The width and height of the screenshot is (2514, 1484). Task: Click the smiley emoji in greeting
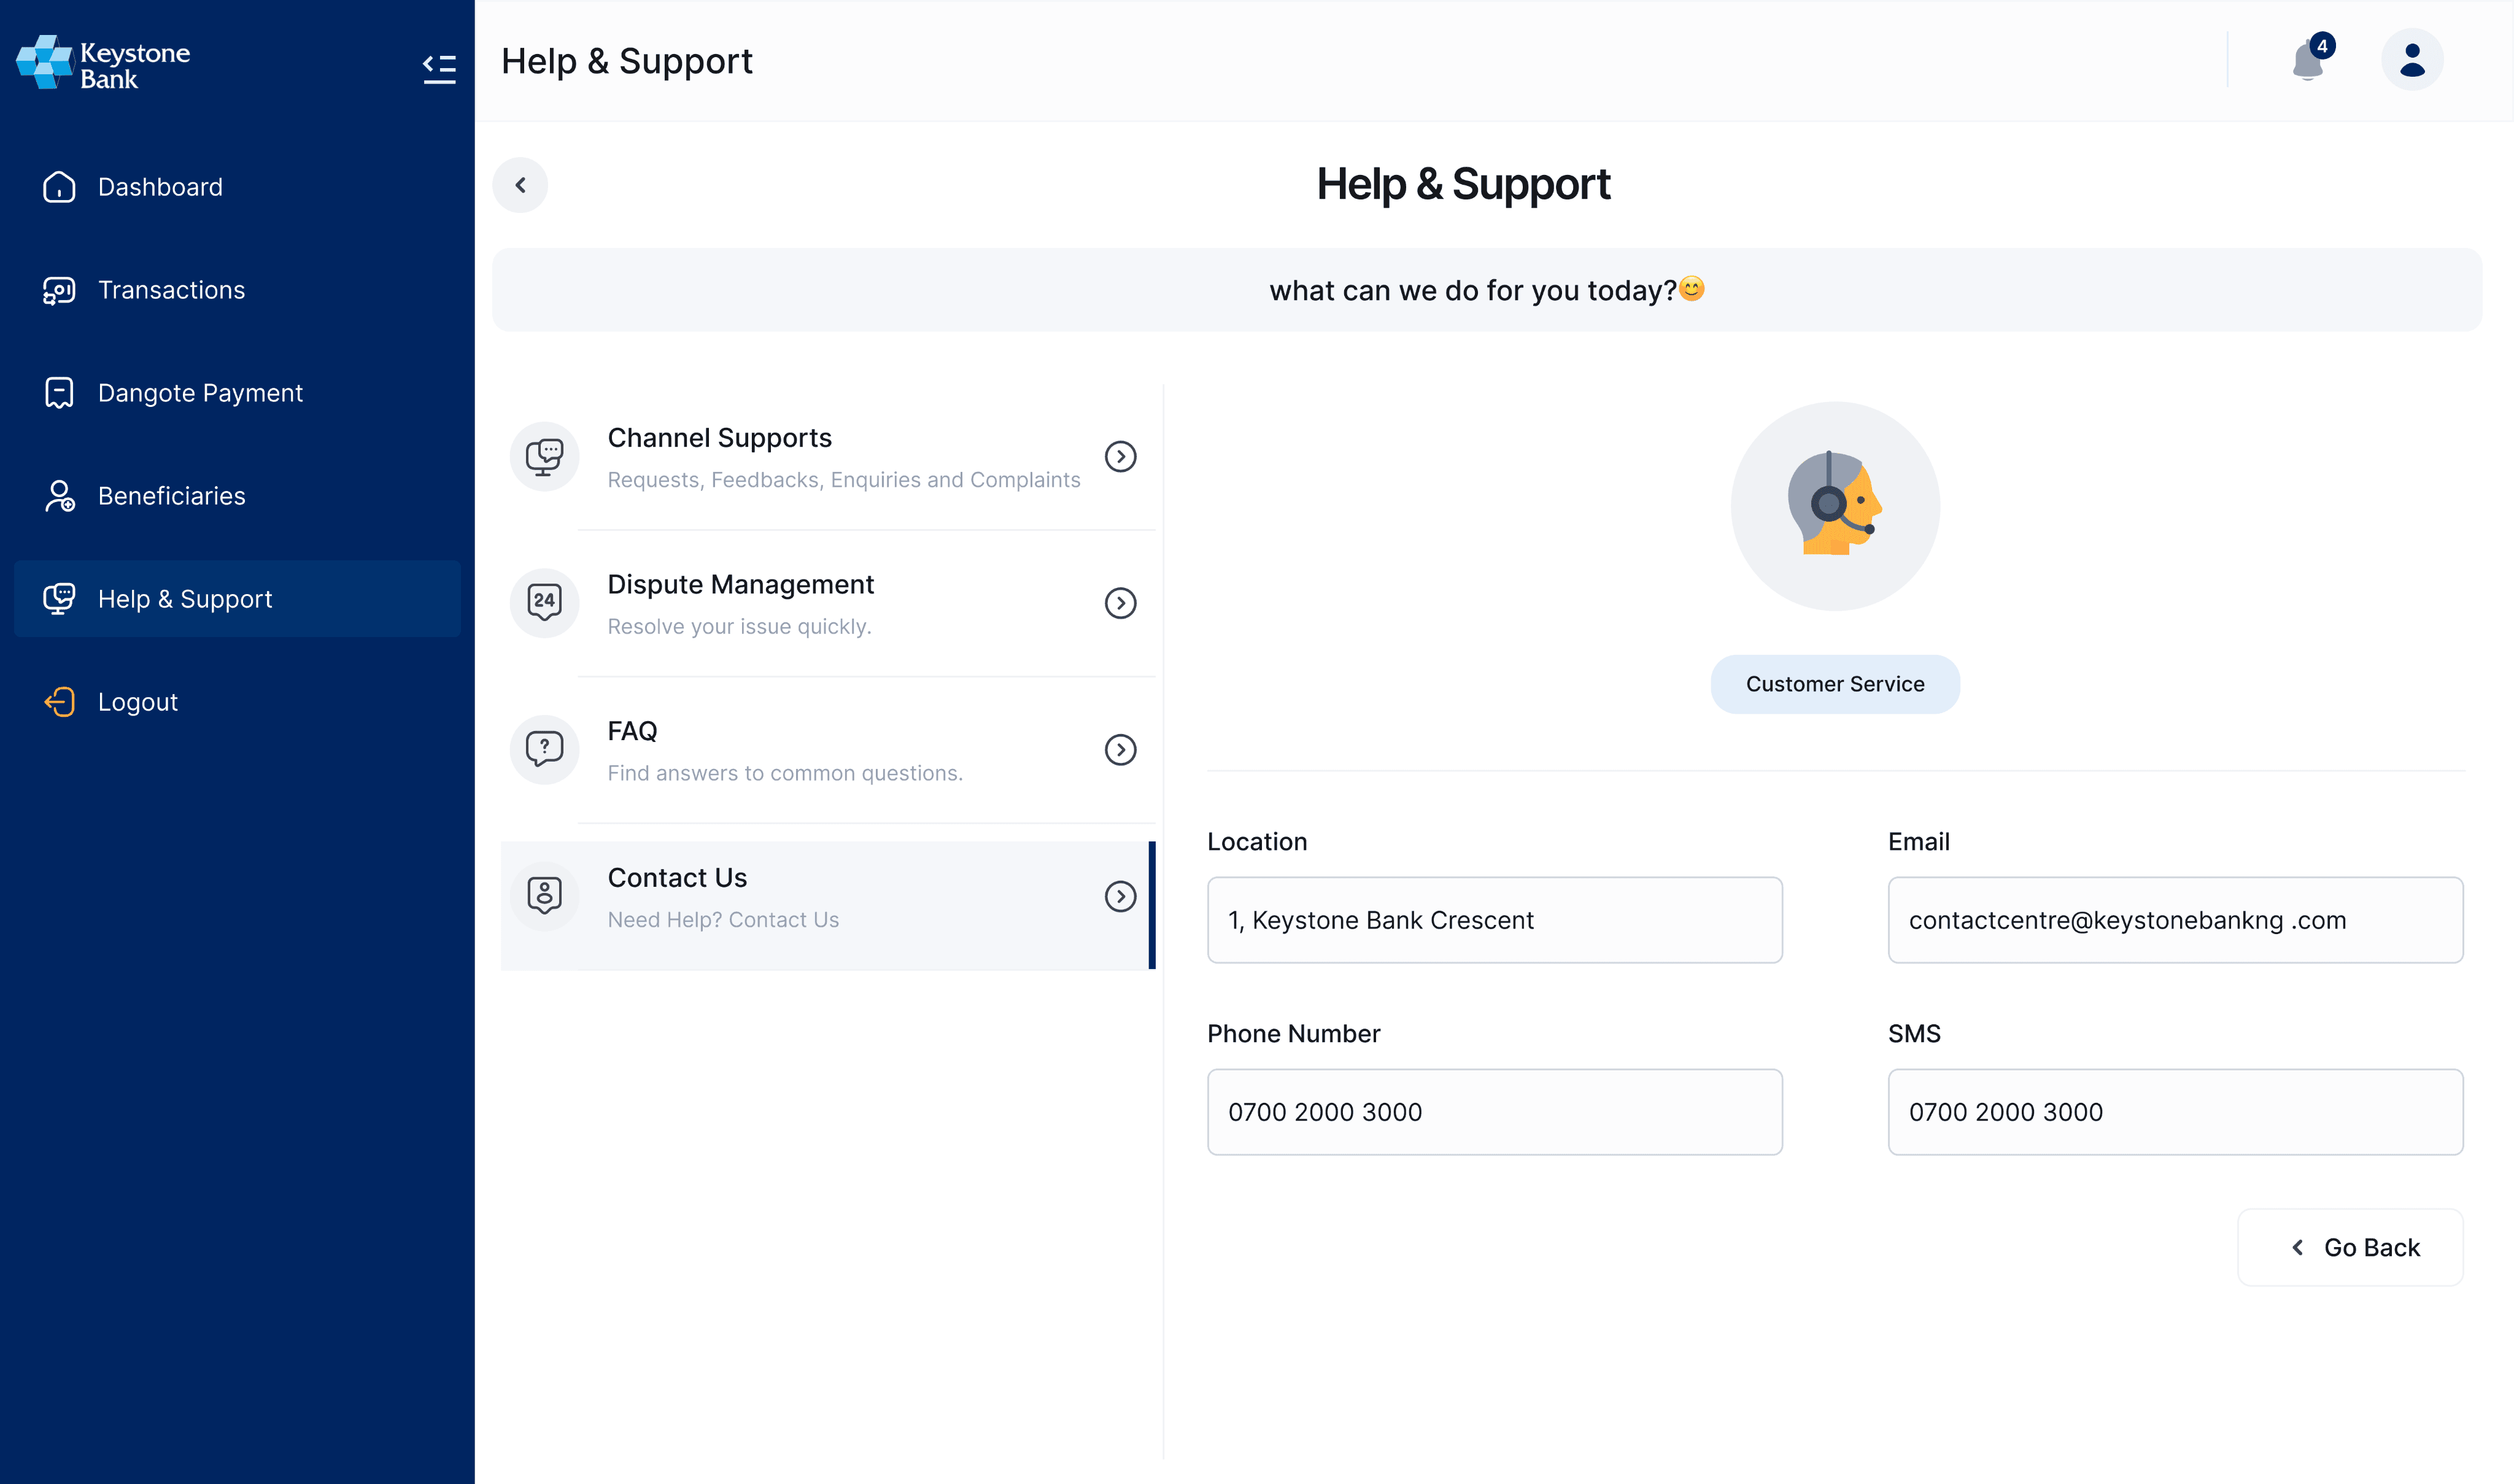click(1692, 289)
